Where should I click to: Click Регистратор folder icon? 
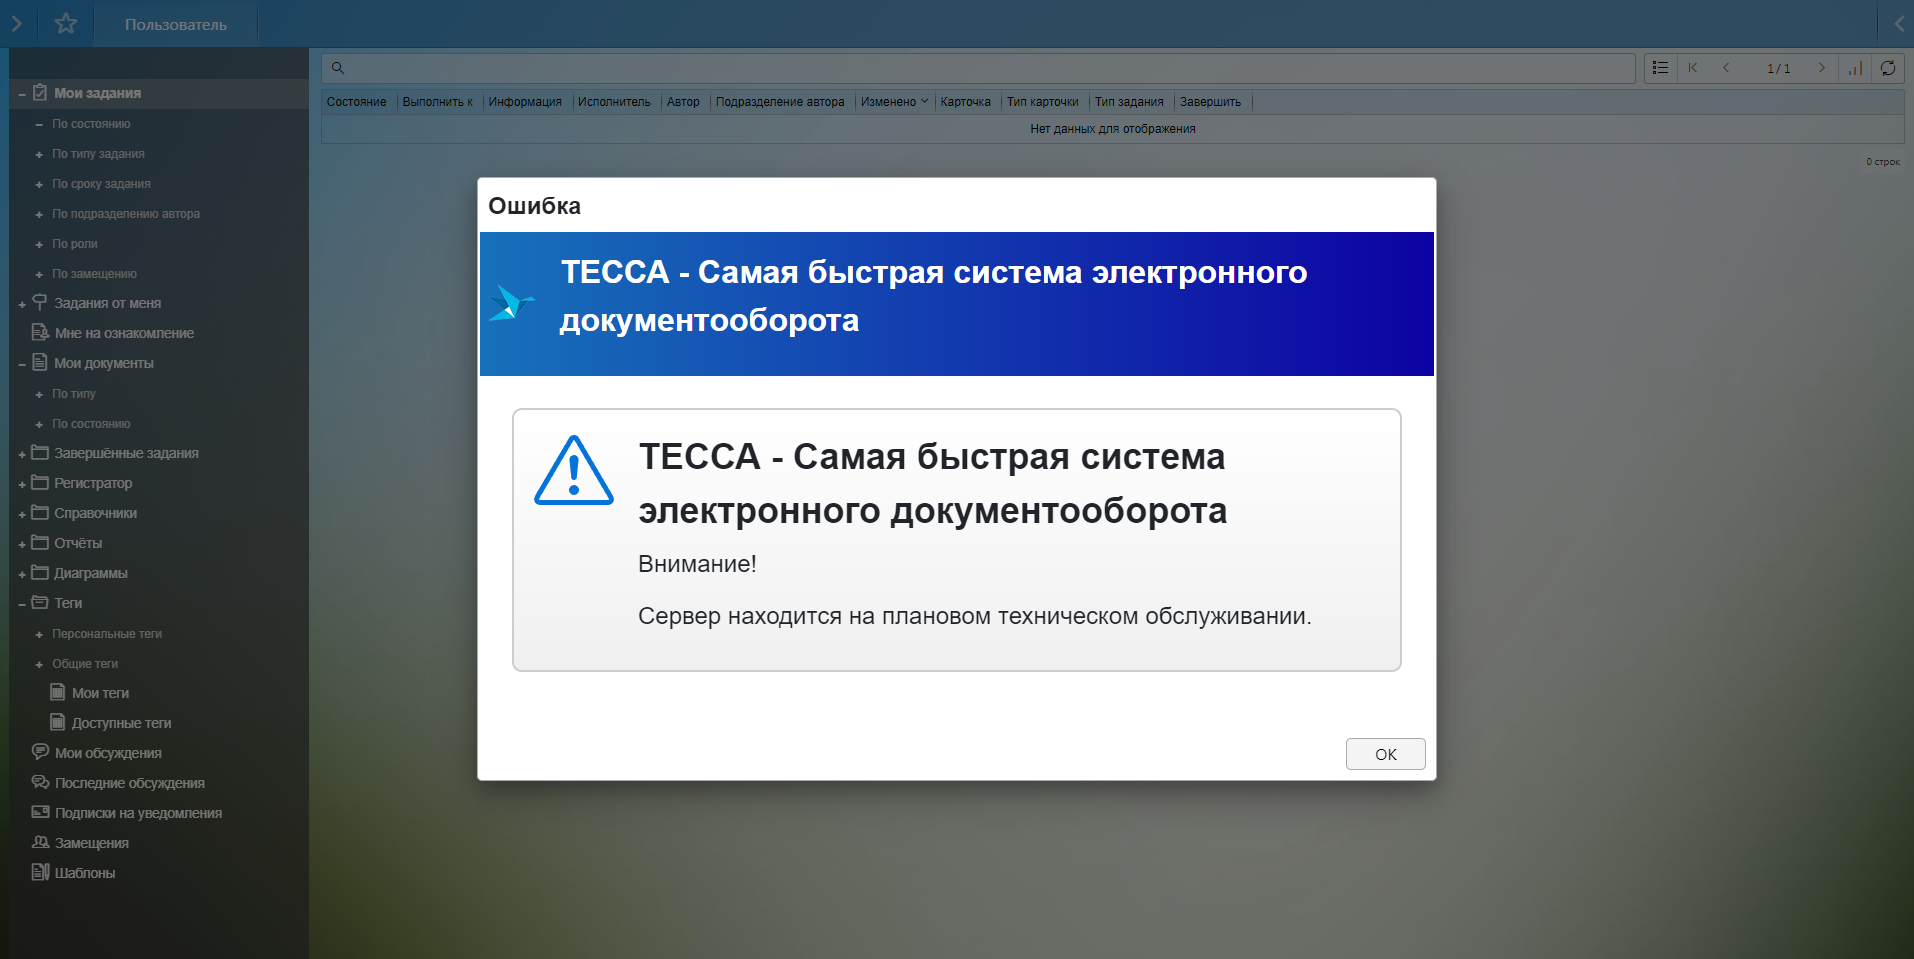40,482
